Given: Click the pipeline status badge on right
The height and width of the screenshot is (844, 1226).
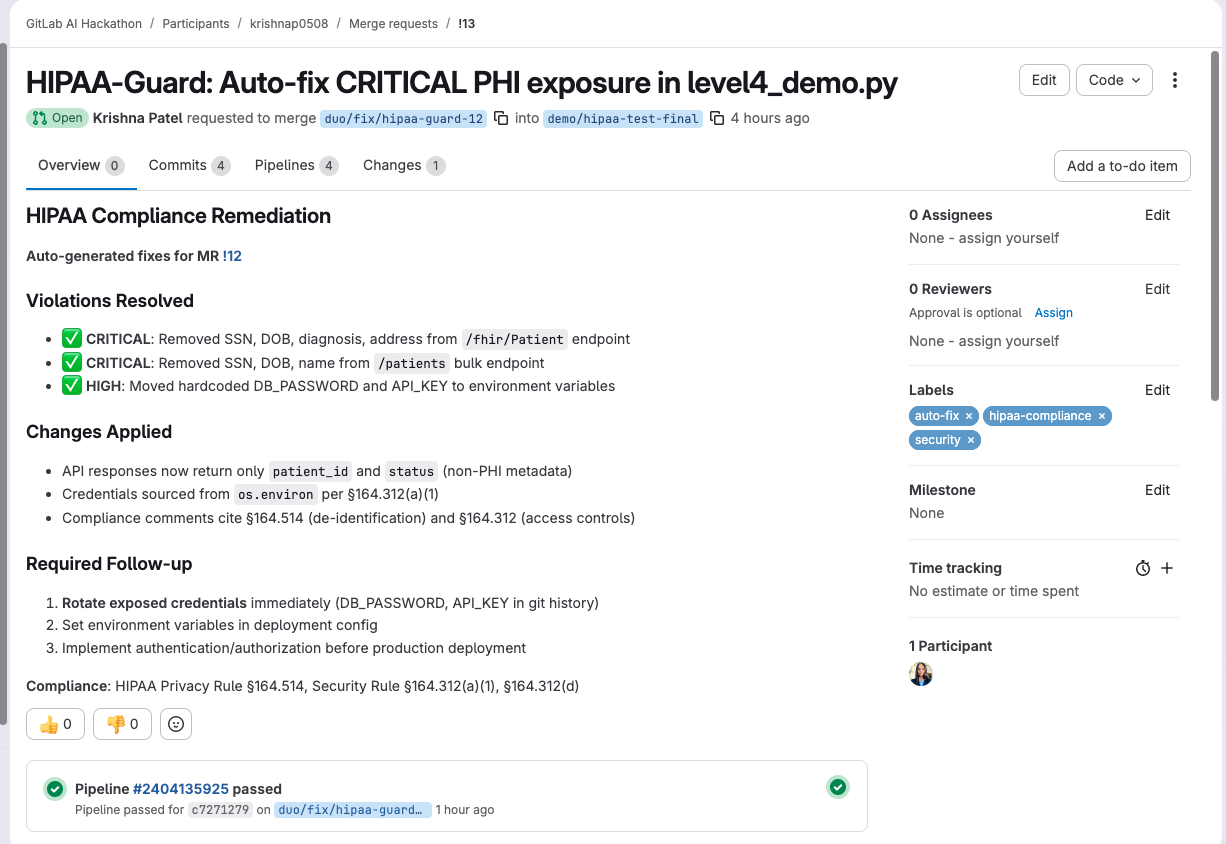Looking at the screenshot, I should [838, 787].
